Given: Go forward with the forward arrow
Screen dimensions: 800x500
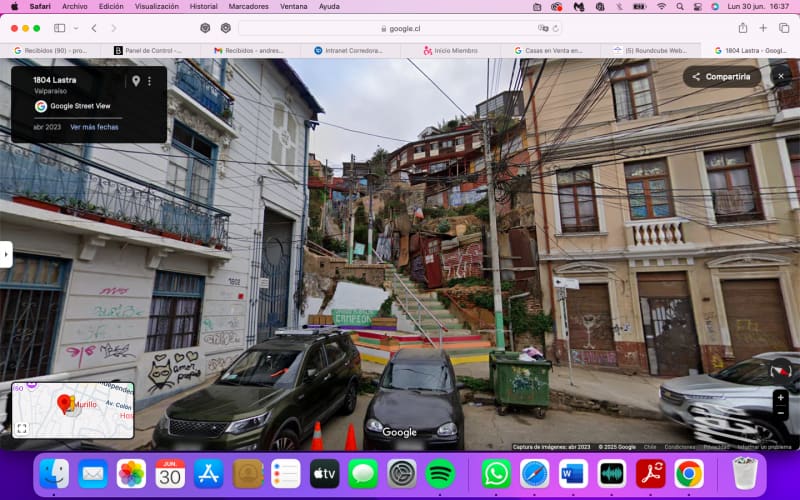Looking at the screenshot, I should 113,28.
